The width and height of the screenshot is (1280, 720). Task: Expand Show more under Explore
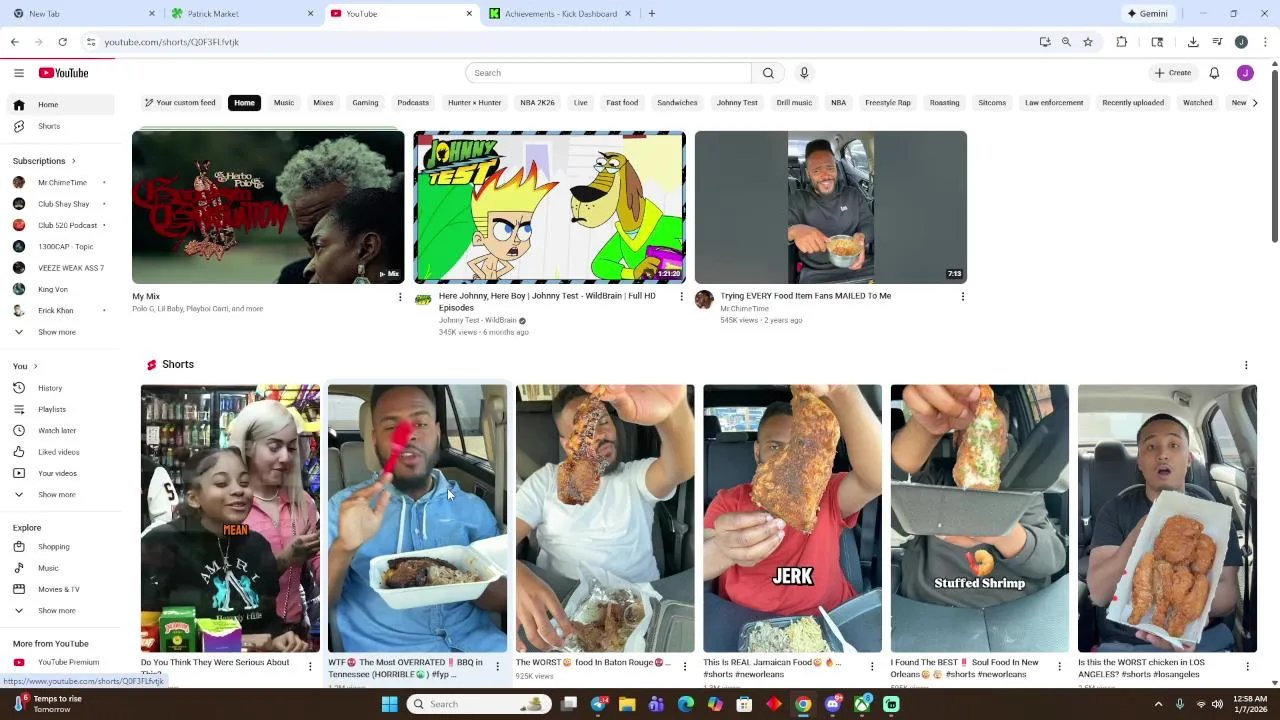pos(59,610)
